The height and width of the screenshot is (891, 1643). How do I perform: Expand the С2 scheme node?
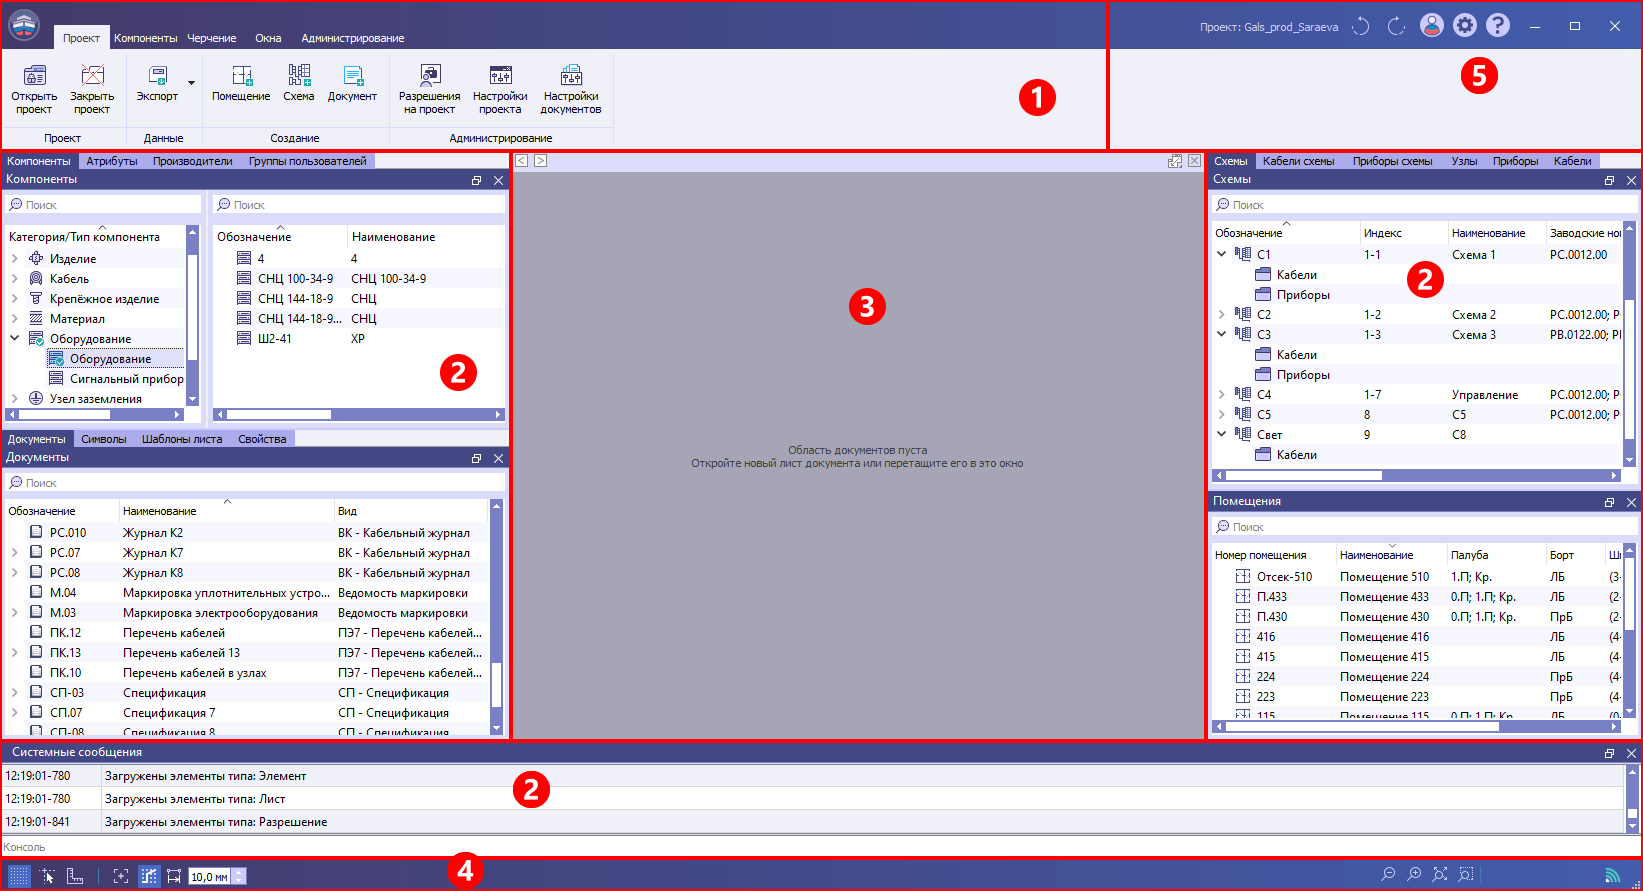point(1221,314)
